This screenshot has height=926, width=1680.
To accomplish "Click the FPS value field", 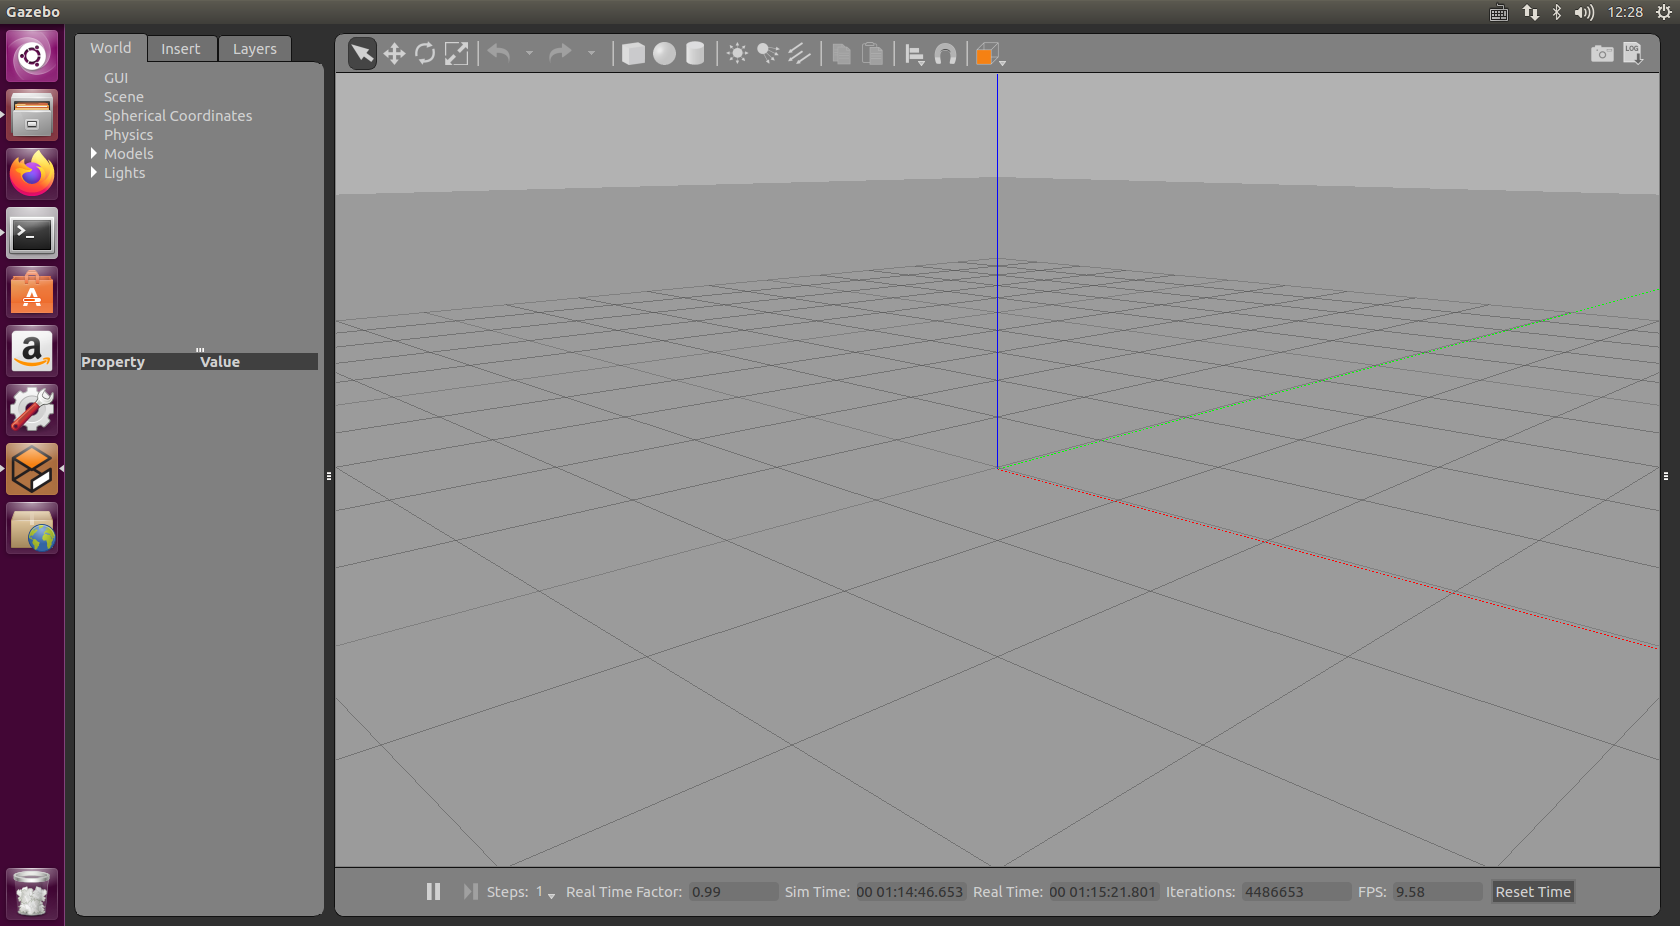I will 1437,892.
